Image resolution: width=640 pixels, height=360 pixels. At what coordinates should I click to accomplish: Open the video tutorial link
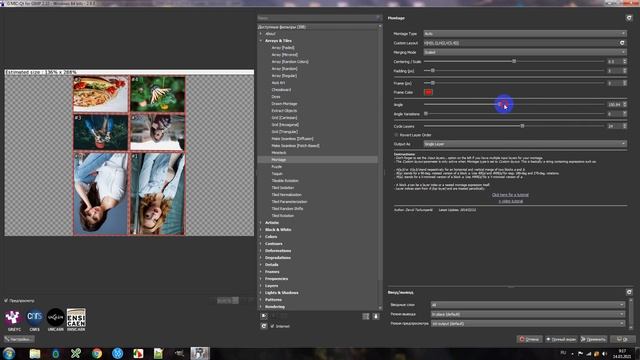[x=510, y=201]
